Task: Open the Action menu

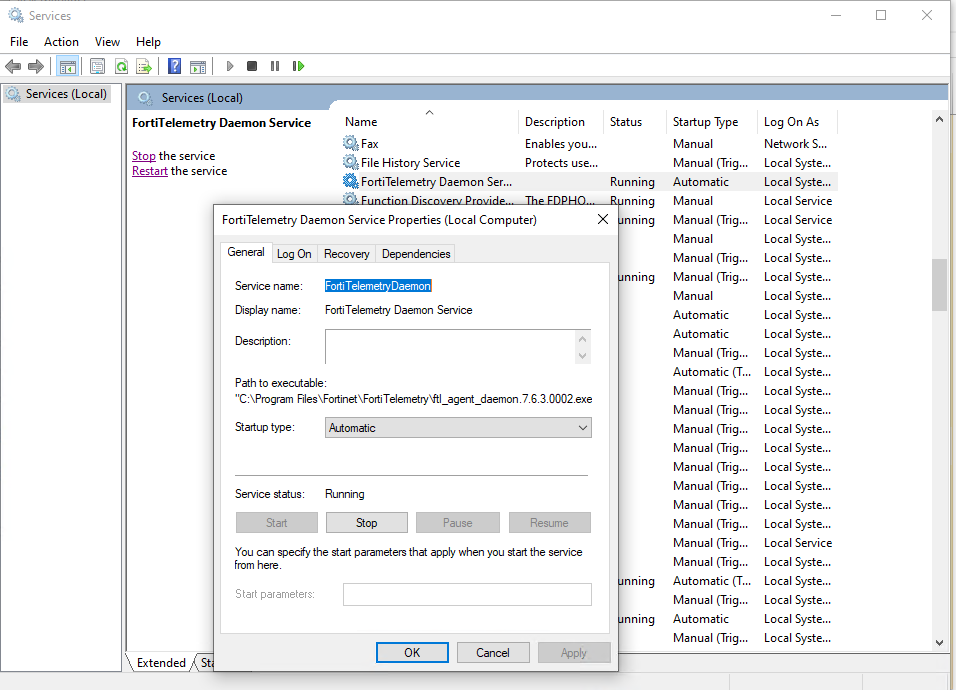Action: 61,42
